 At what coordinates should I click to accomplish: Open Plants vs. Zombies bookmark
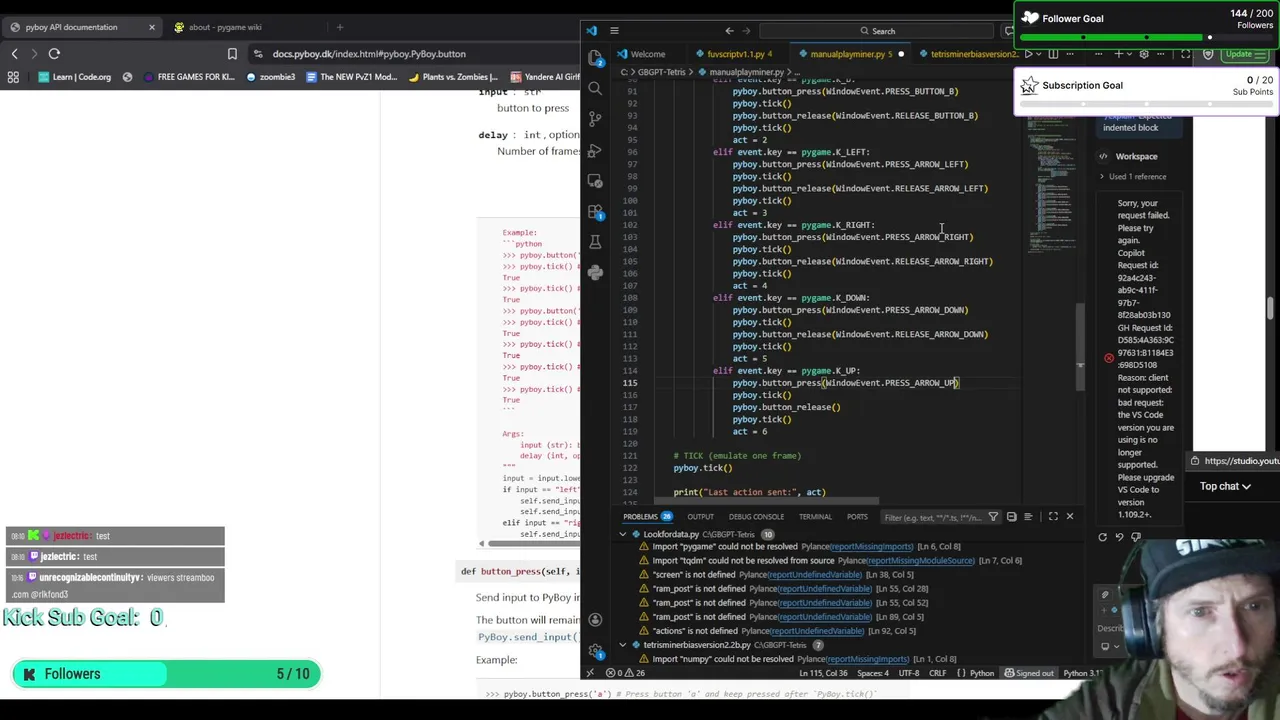[x=453, y=77]
